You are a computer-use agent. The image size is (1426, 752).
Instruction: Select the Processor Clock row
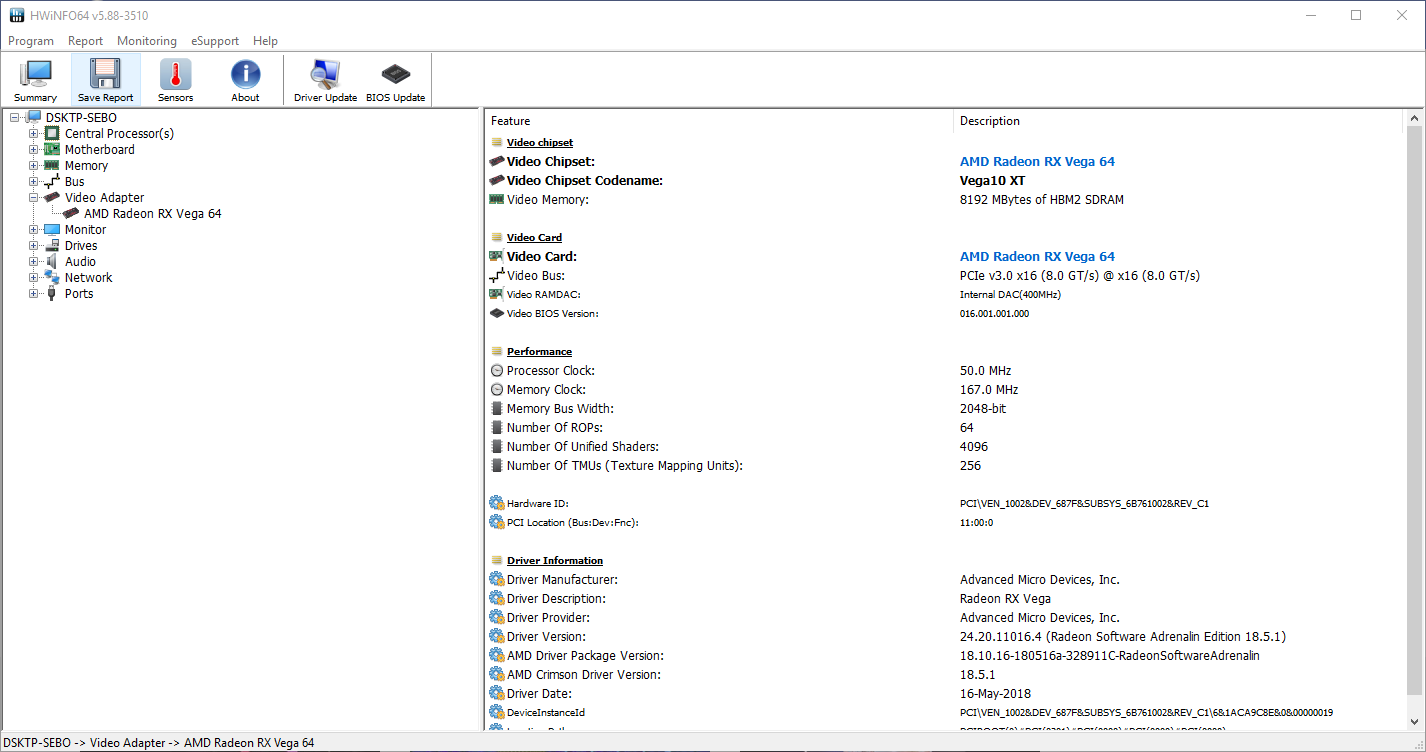tap(945, 371)
